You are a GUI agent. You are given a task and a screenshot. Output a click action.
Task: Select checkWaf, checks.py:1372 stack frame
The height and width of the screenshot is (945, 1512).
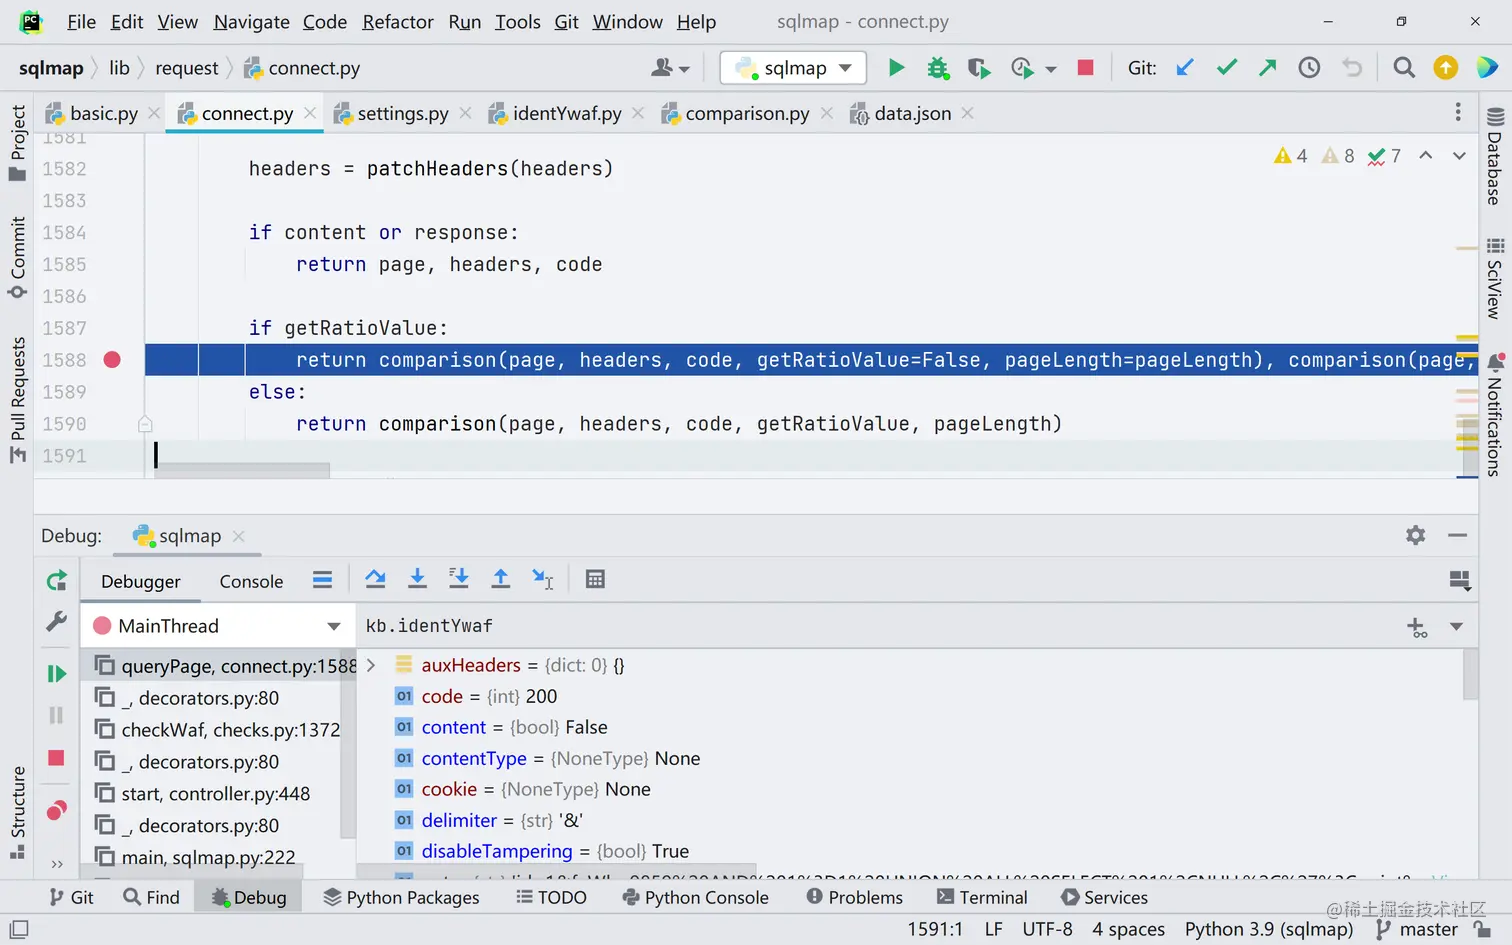(x=218, y=730)
